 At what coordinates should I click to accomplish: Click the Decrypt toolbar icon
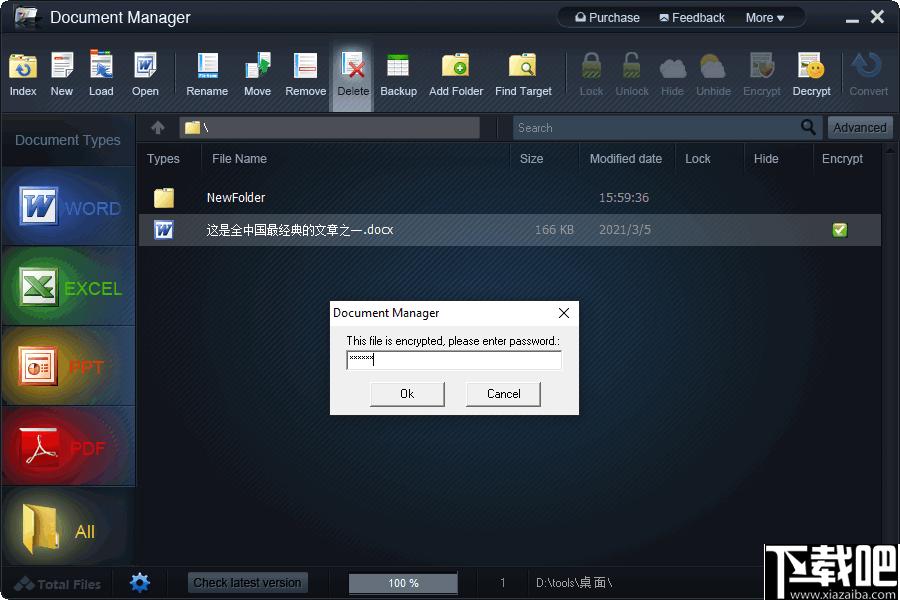(x=811, y=65)
